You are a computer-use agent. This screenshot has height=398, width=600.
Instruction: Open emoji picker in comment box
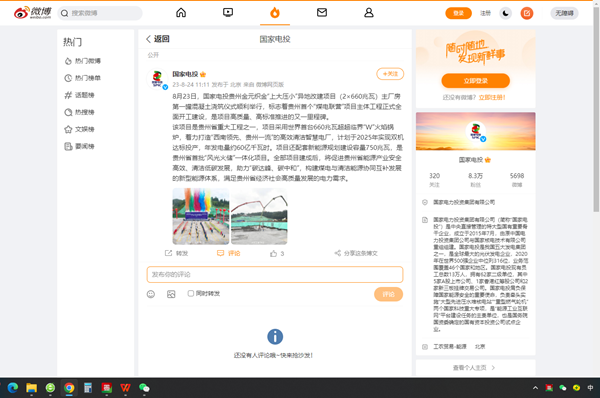point(151,294)
